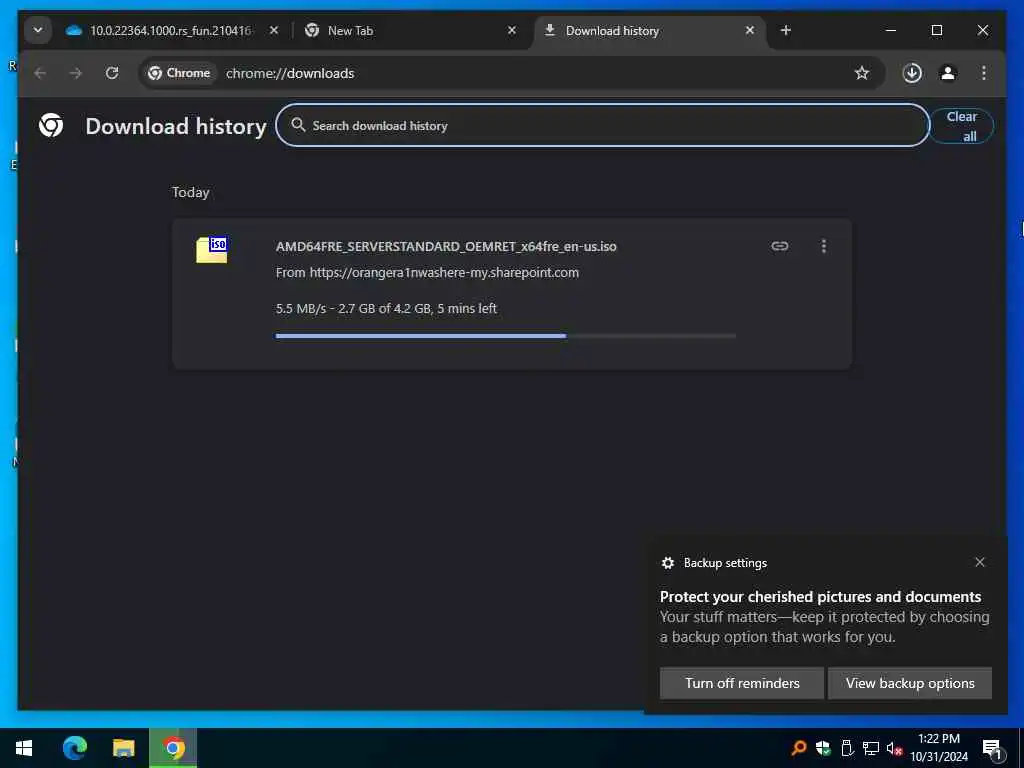Click the magnifier icon in search box

(298, 125)
